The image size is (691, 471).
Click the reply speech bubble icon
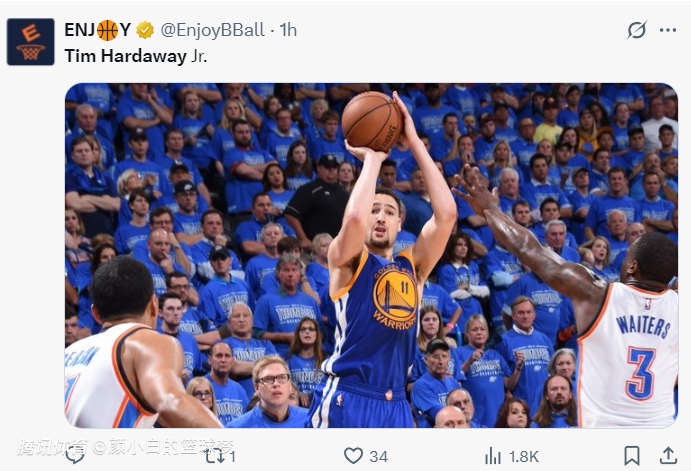click(75, 455)
